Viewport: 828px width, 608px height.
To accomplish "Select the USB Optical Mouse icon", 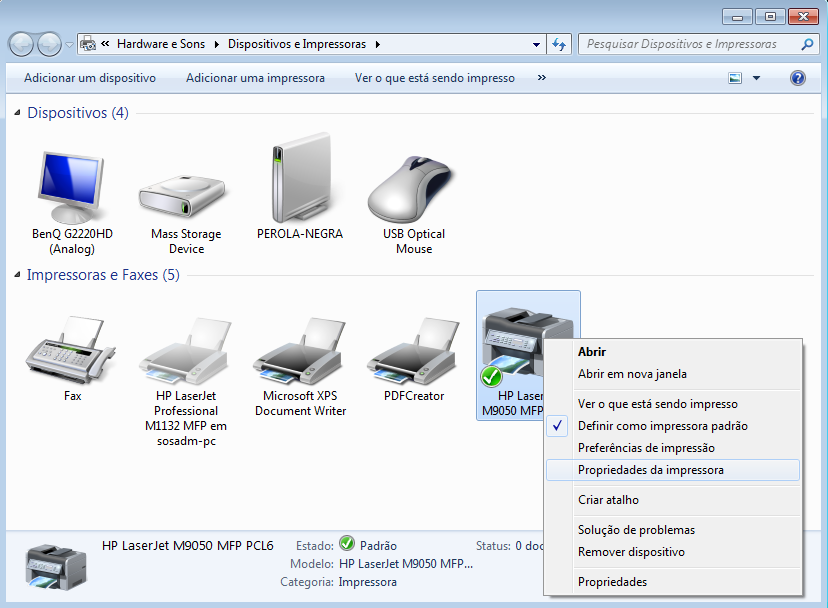I will coord(410,189).
